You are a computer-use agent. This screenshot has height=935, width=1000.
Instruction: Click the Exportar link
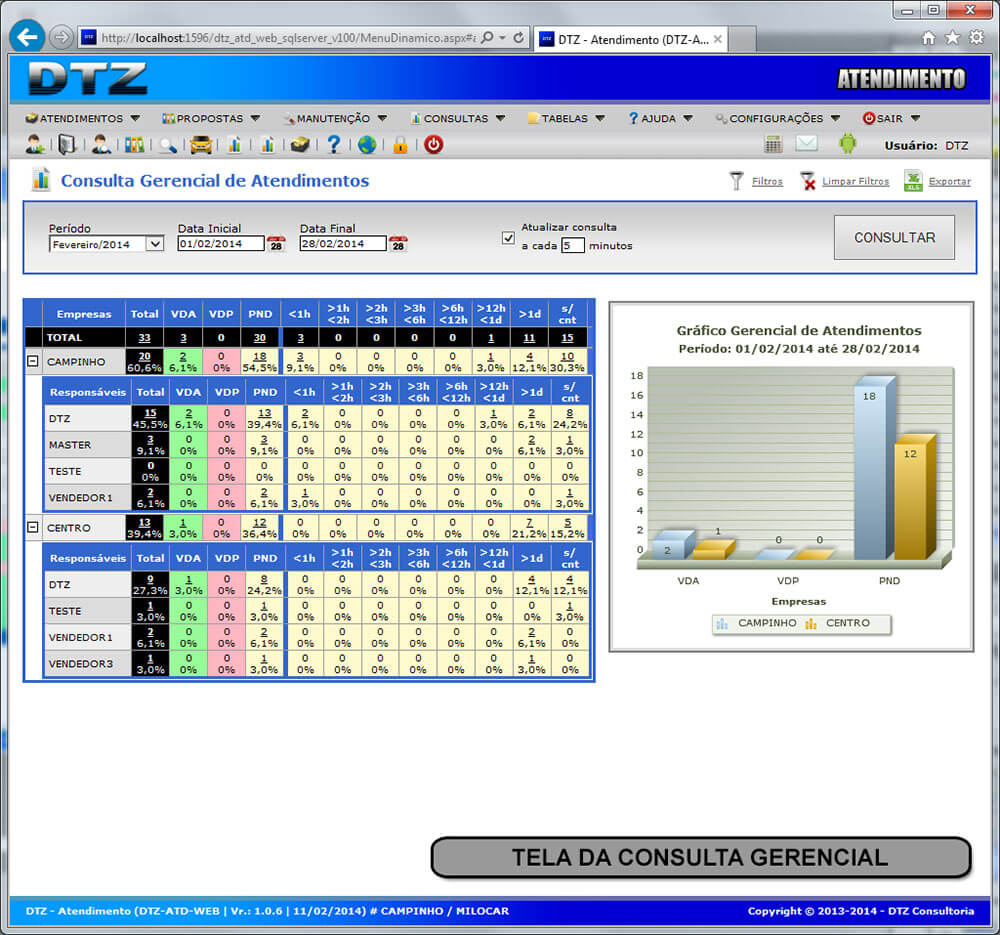pos(948,182)
